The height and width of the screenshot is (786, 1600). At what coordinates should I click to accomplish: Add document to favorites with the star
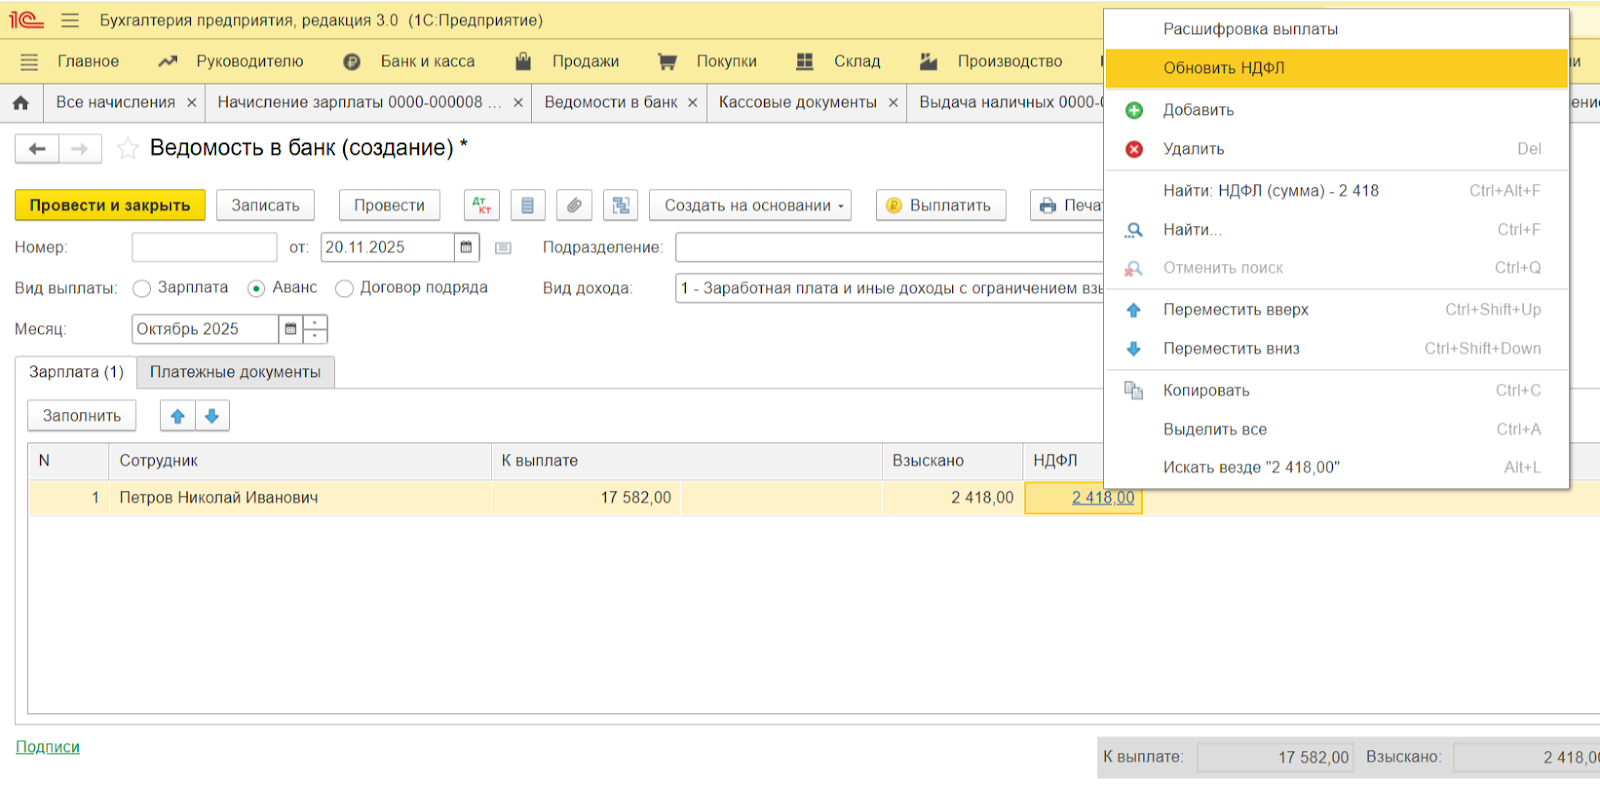coord(127,149)
